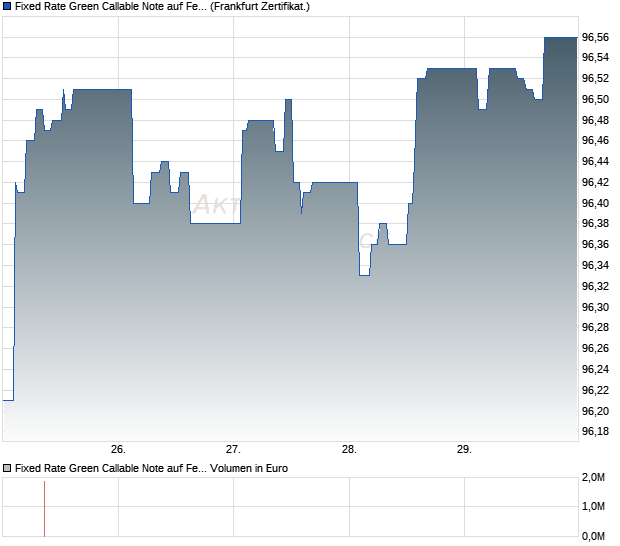Click the 2,0M volume axis label
Screen dimensions: 620x546
click(594, 478)
